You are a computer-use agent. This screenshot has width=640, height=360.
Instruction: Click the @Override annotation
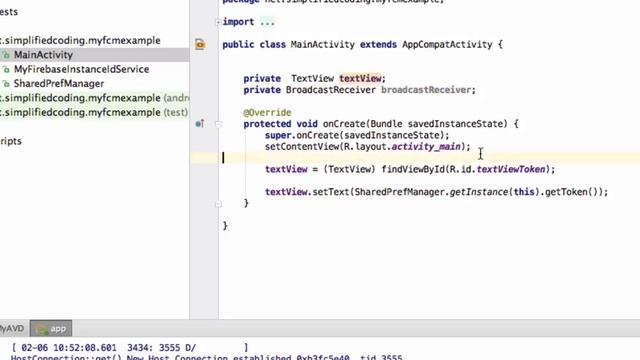[267, 113]
